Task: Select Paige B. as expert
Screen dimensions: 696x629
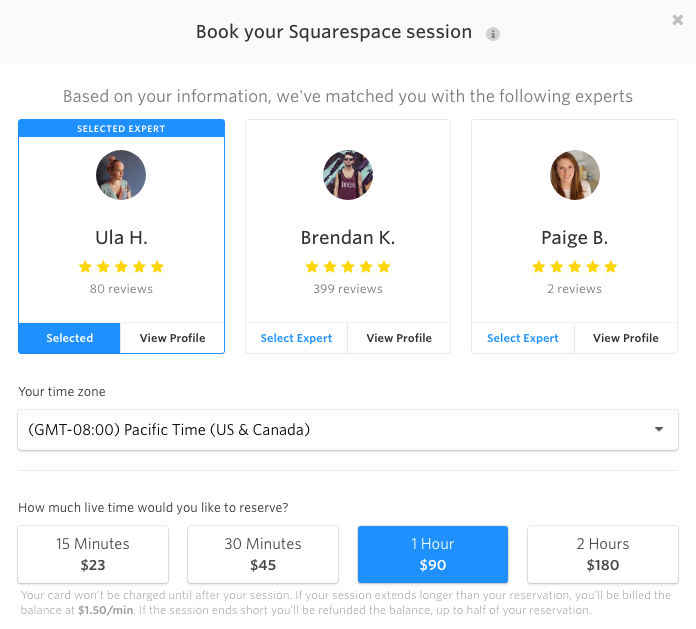Action: coord(523,338)
